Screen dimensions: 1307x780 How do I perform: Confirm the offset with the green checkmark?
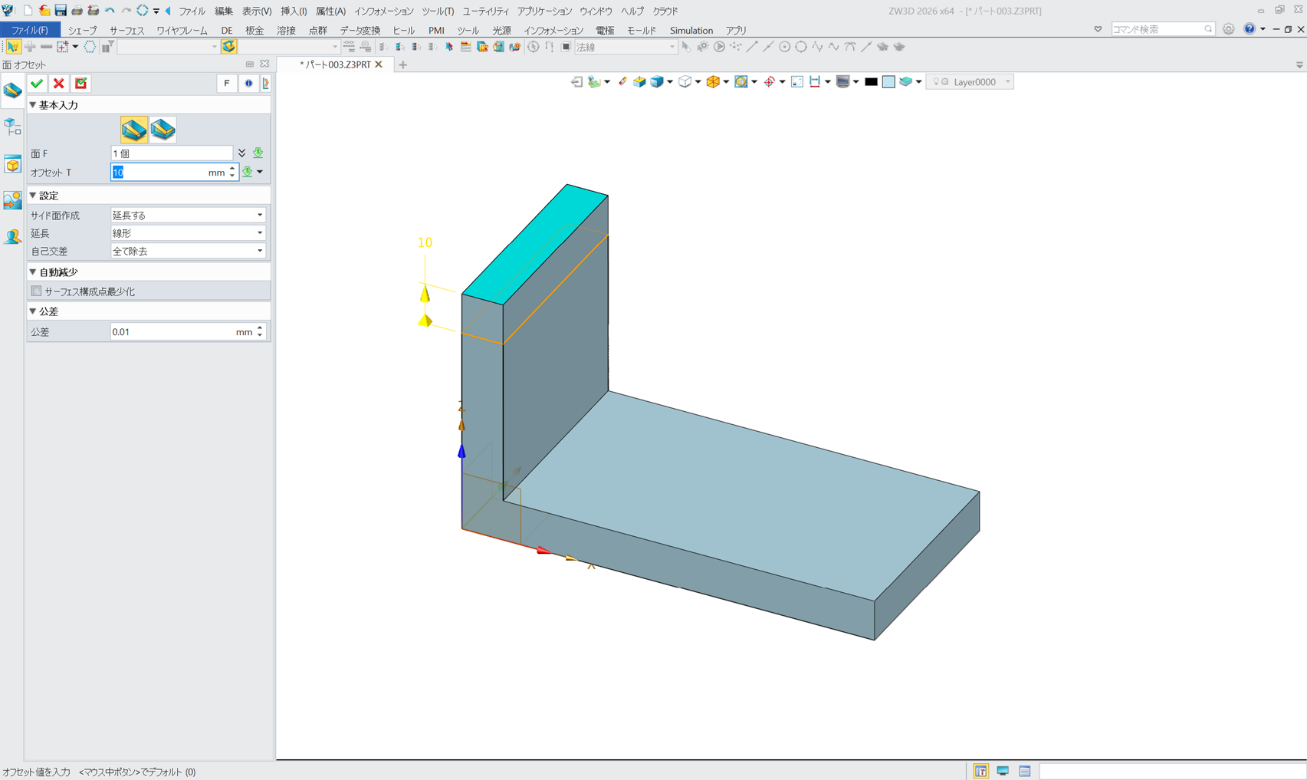click(x=37, y=84)
